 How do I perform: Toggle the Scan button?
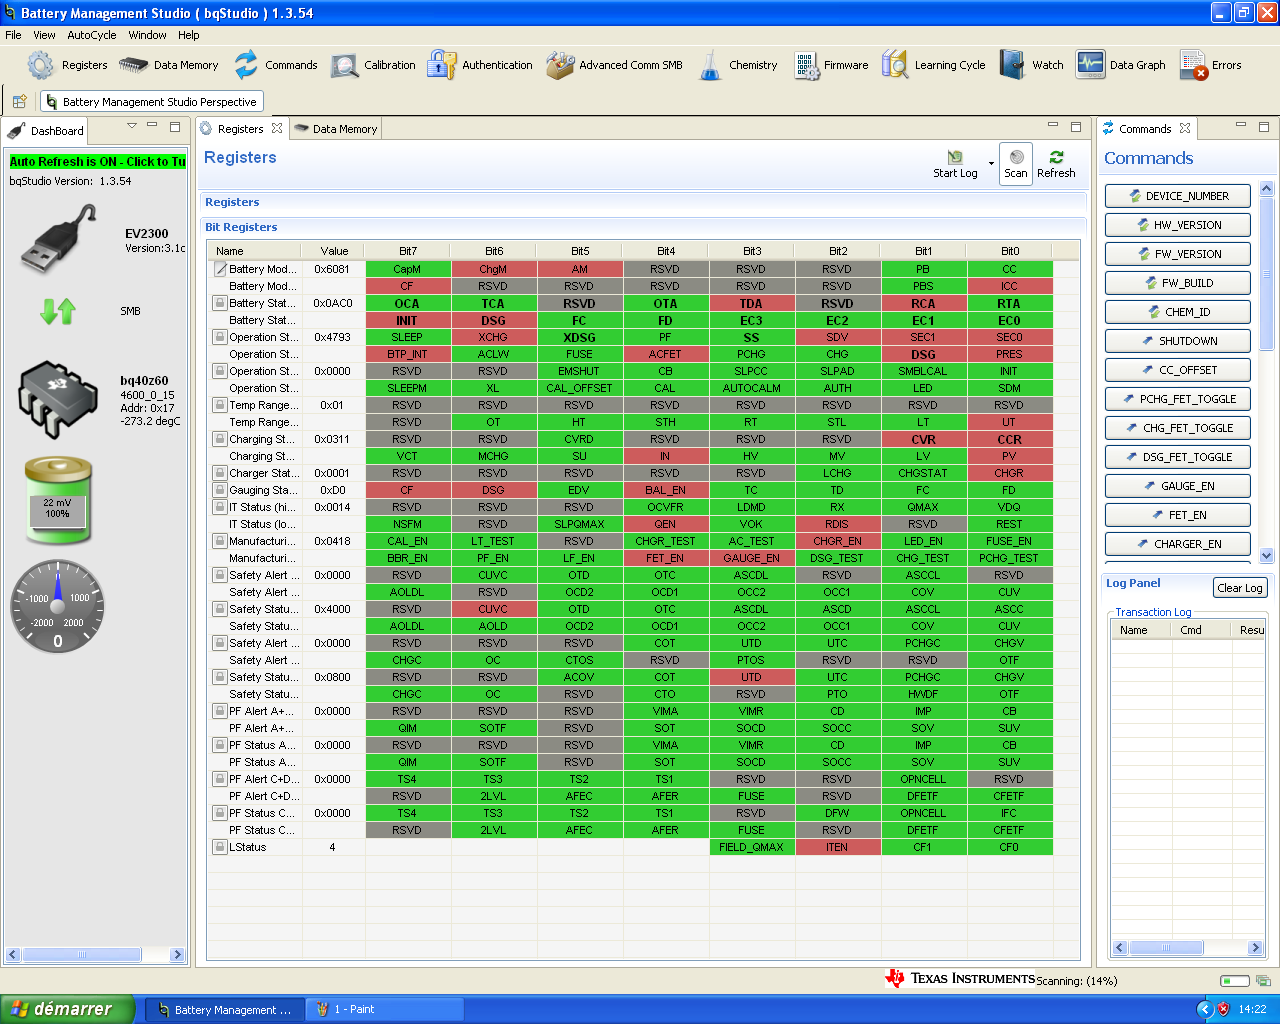click(1015, 163)
